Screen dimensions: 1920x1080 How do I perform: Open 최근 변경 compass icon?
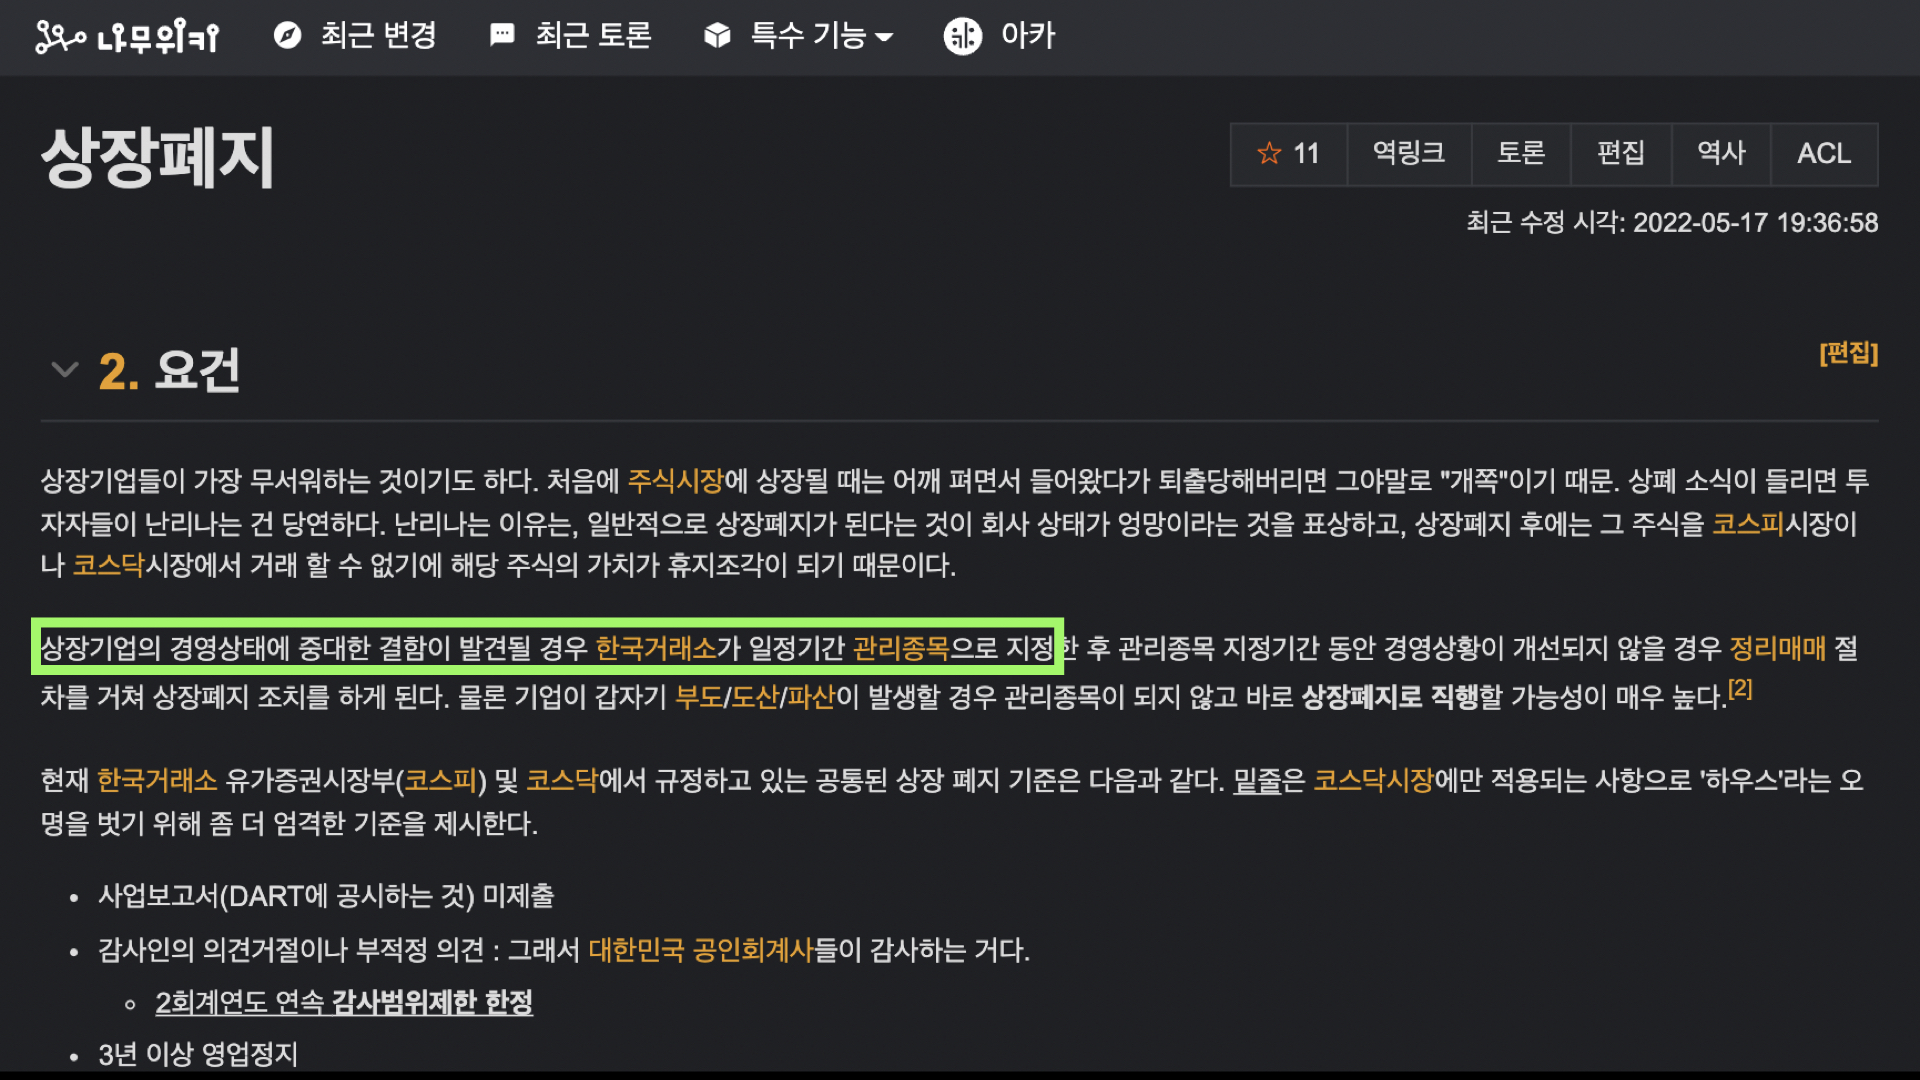(x=287, y=36)
